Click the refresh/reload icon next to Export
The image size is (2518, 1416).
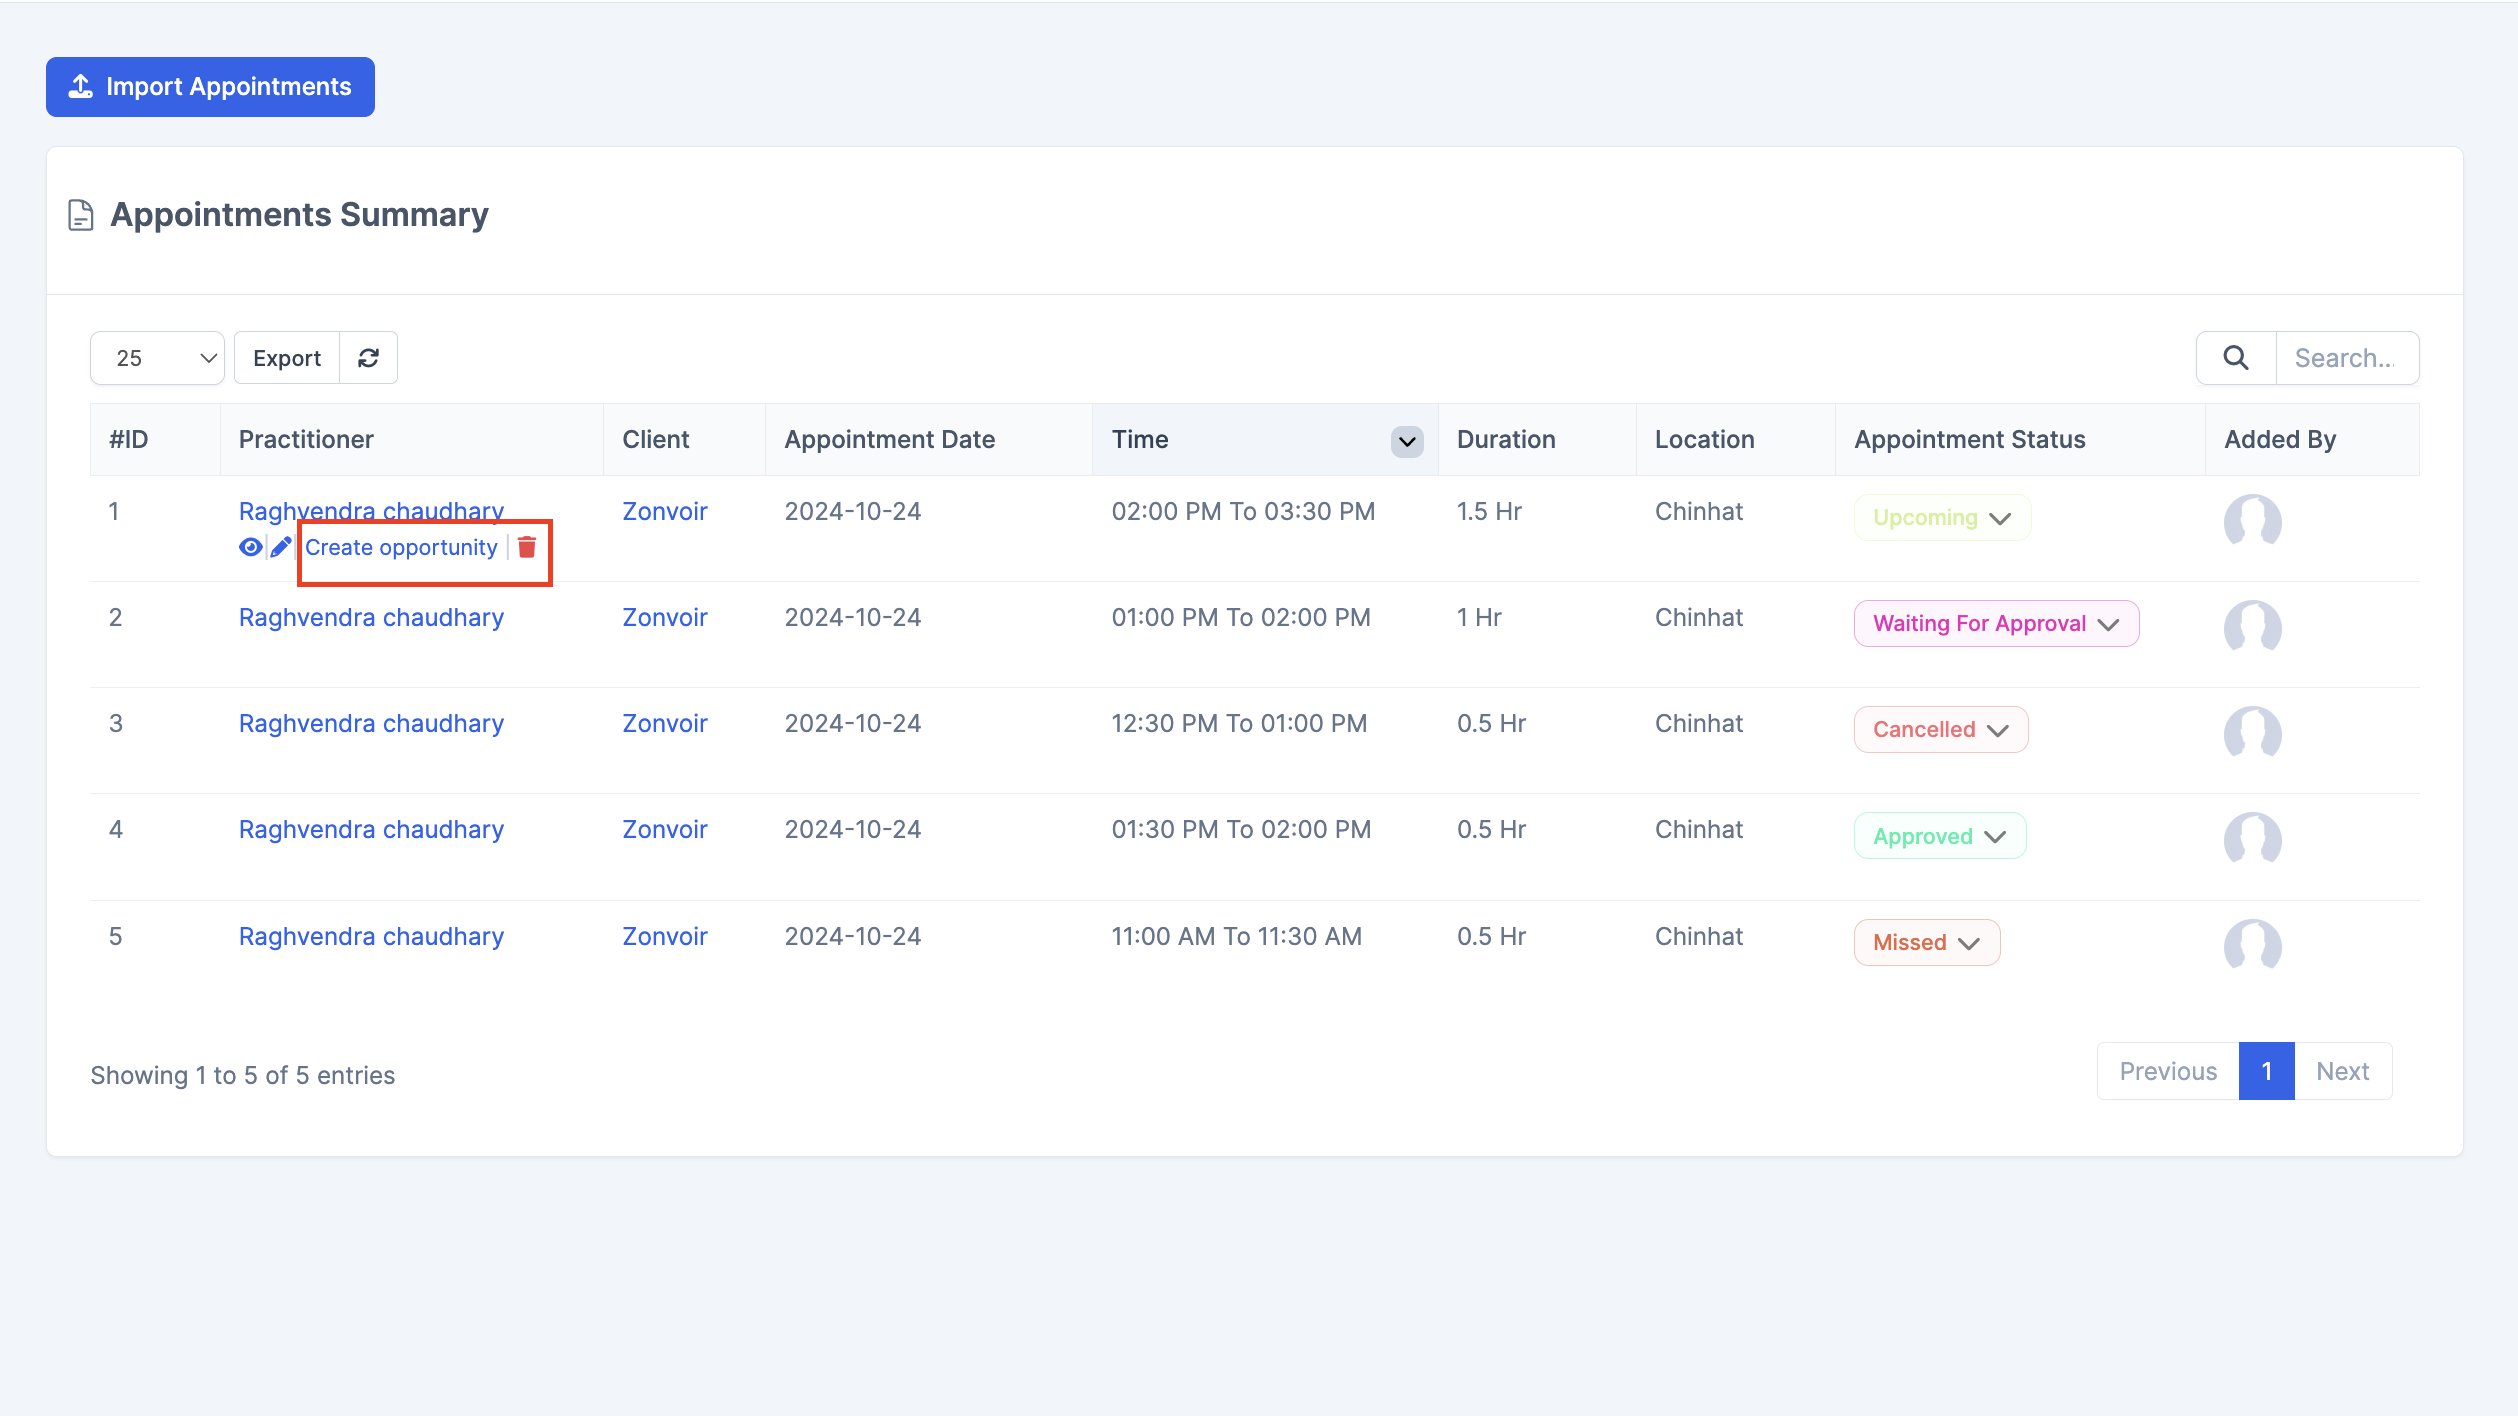pyautogui.click(x=367, y=358)
